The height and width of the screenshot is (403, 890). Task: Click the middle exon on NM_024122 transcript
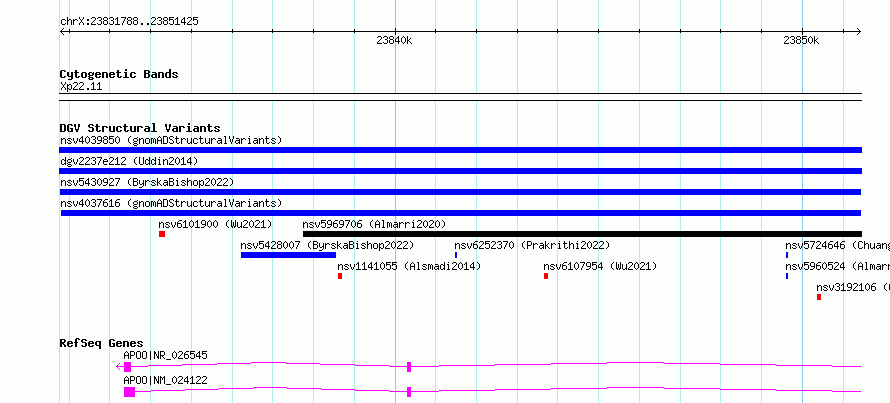click(409, 392)
